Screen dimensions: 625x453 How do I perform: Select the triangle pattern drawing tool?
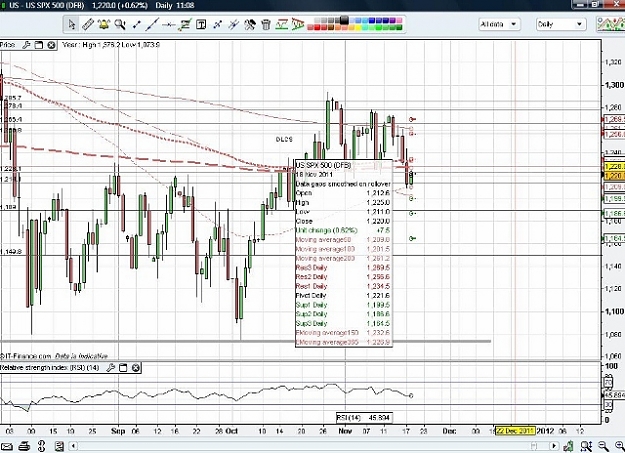tap(298, 24)
